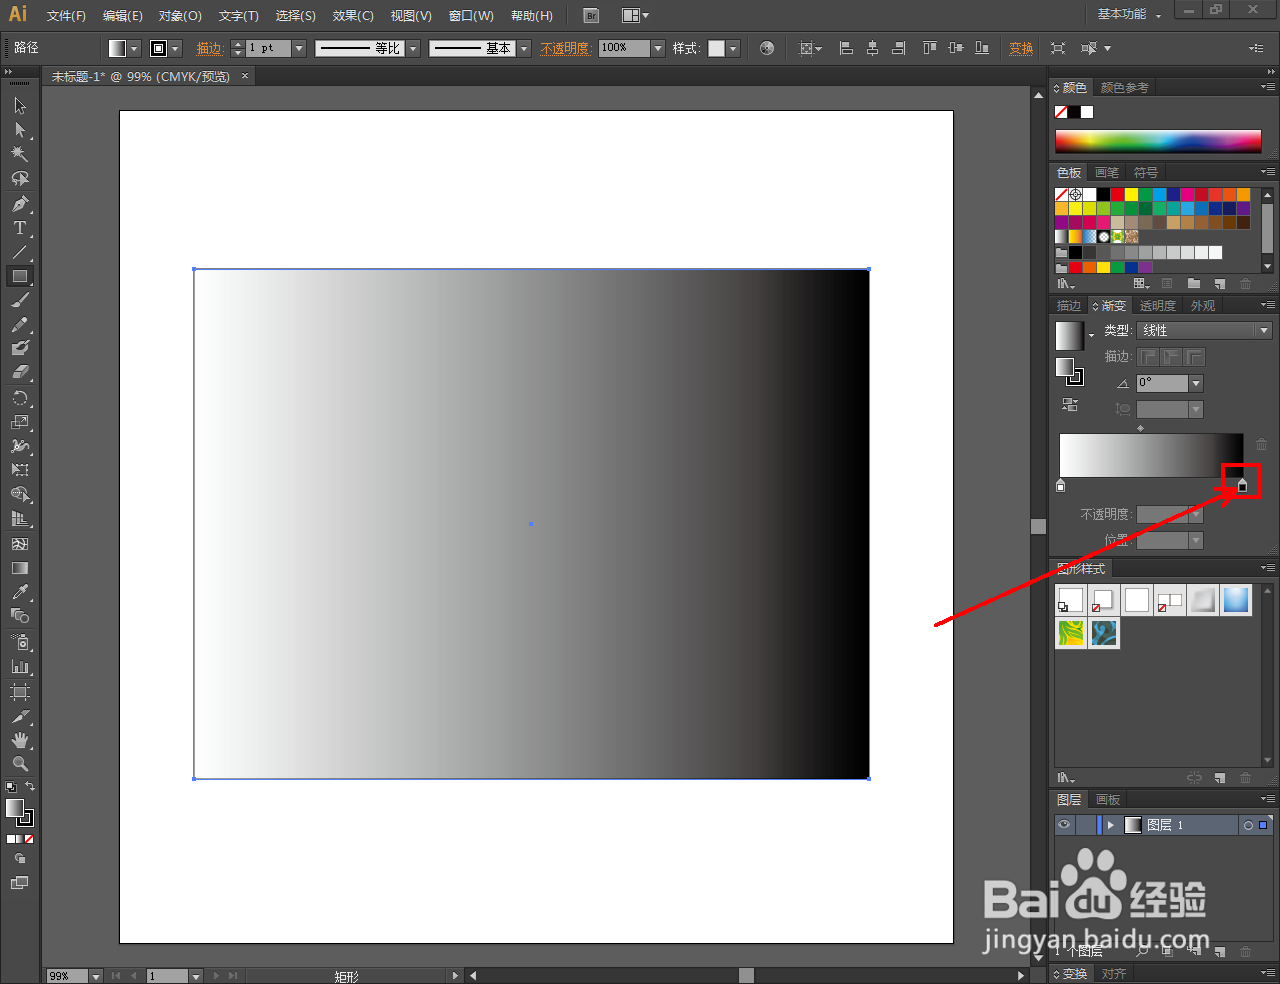Switch to 透明度 panel tab
This screenshot has width=1280, height=984.
[1157, 306]
